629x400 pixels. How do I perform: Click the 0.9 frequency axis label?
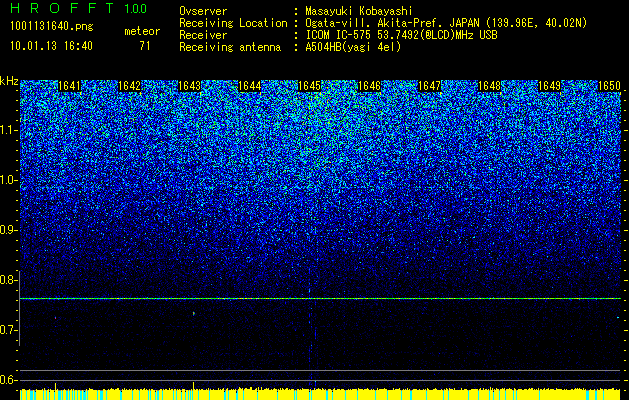(8, 230)
